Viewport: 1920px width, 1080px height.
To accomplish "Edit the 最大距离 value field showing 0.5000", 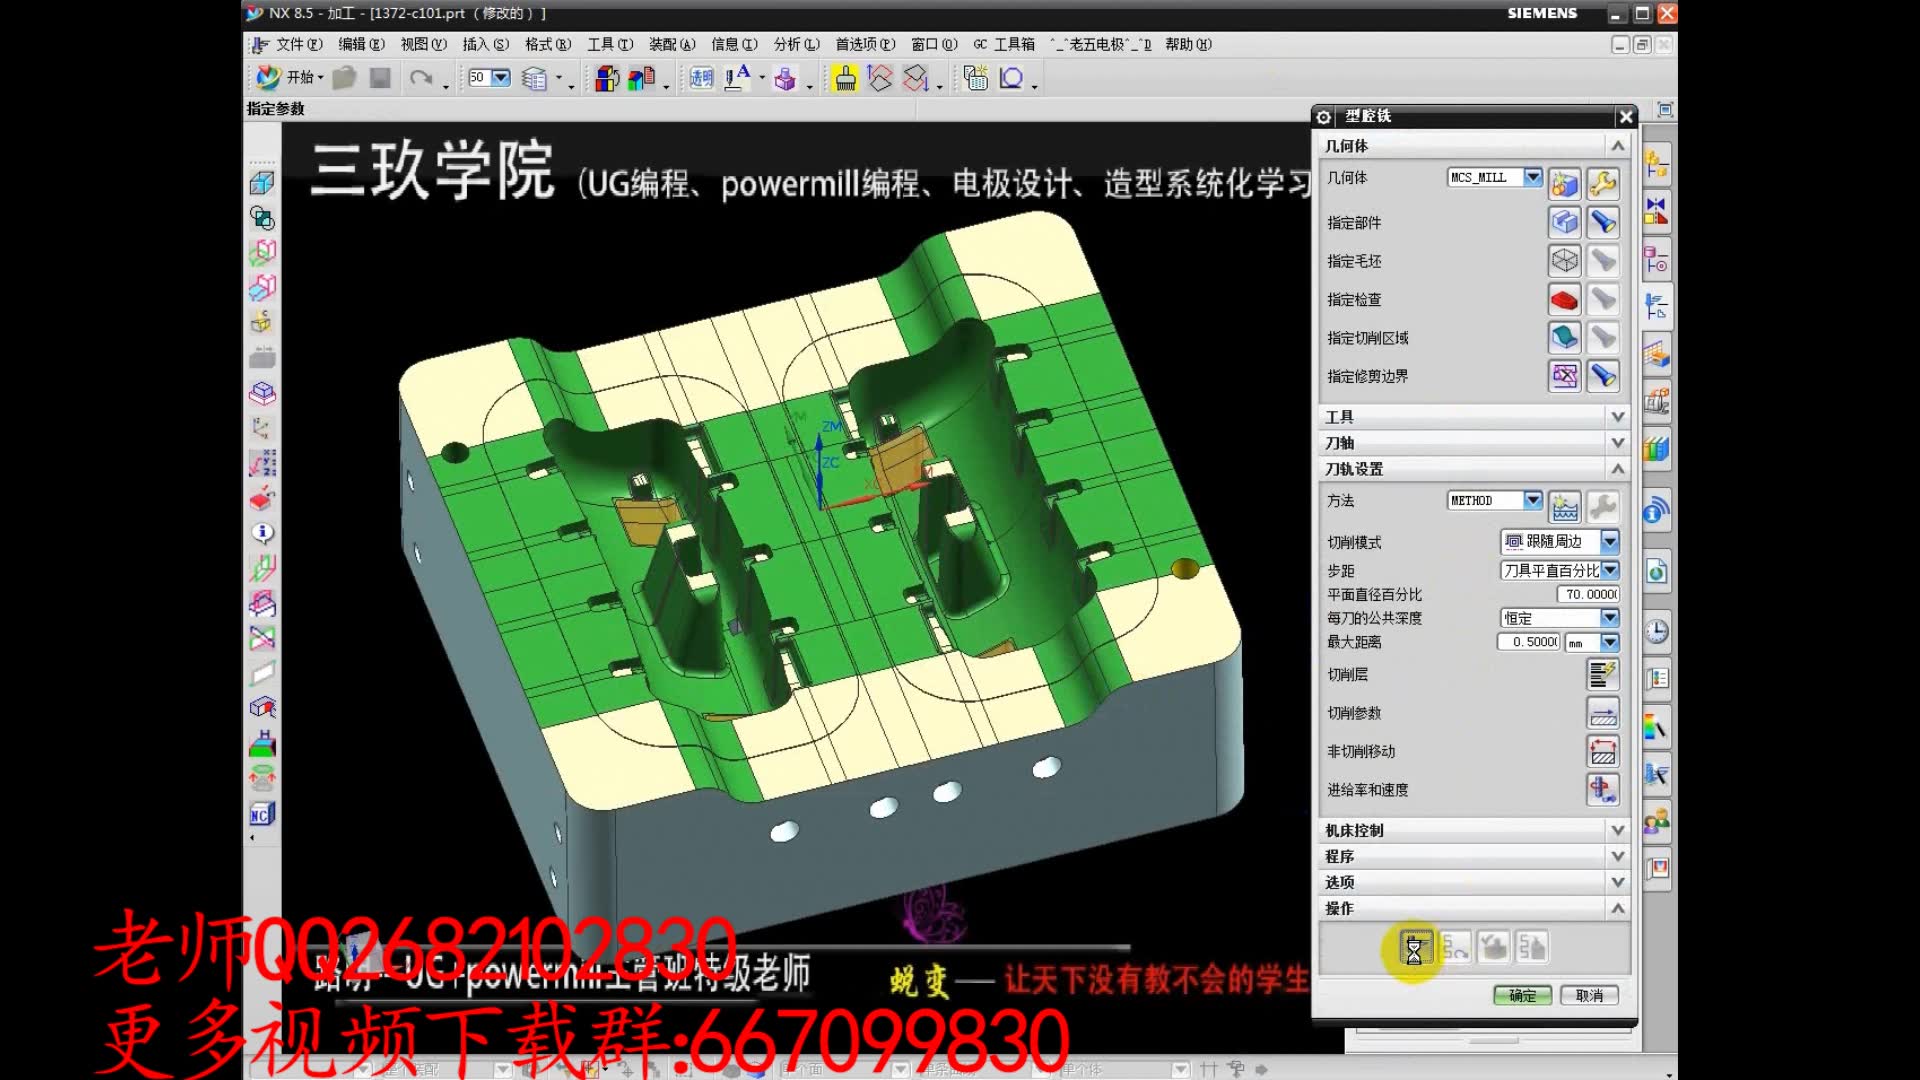I will click(x=1527, y=642).
